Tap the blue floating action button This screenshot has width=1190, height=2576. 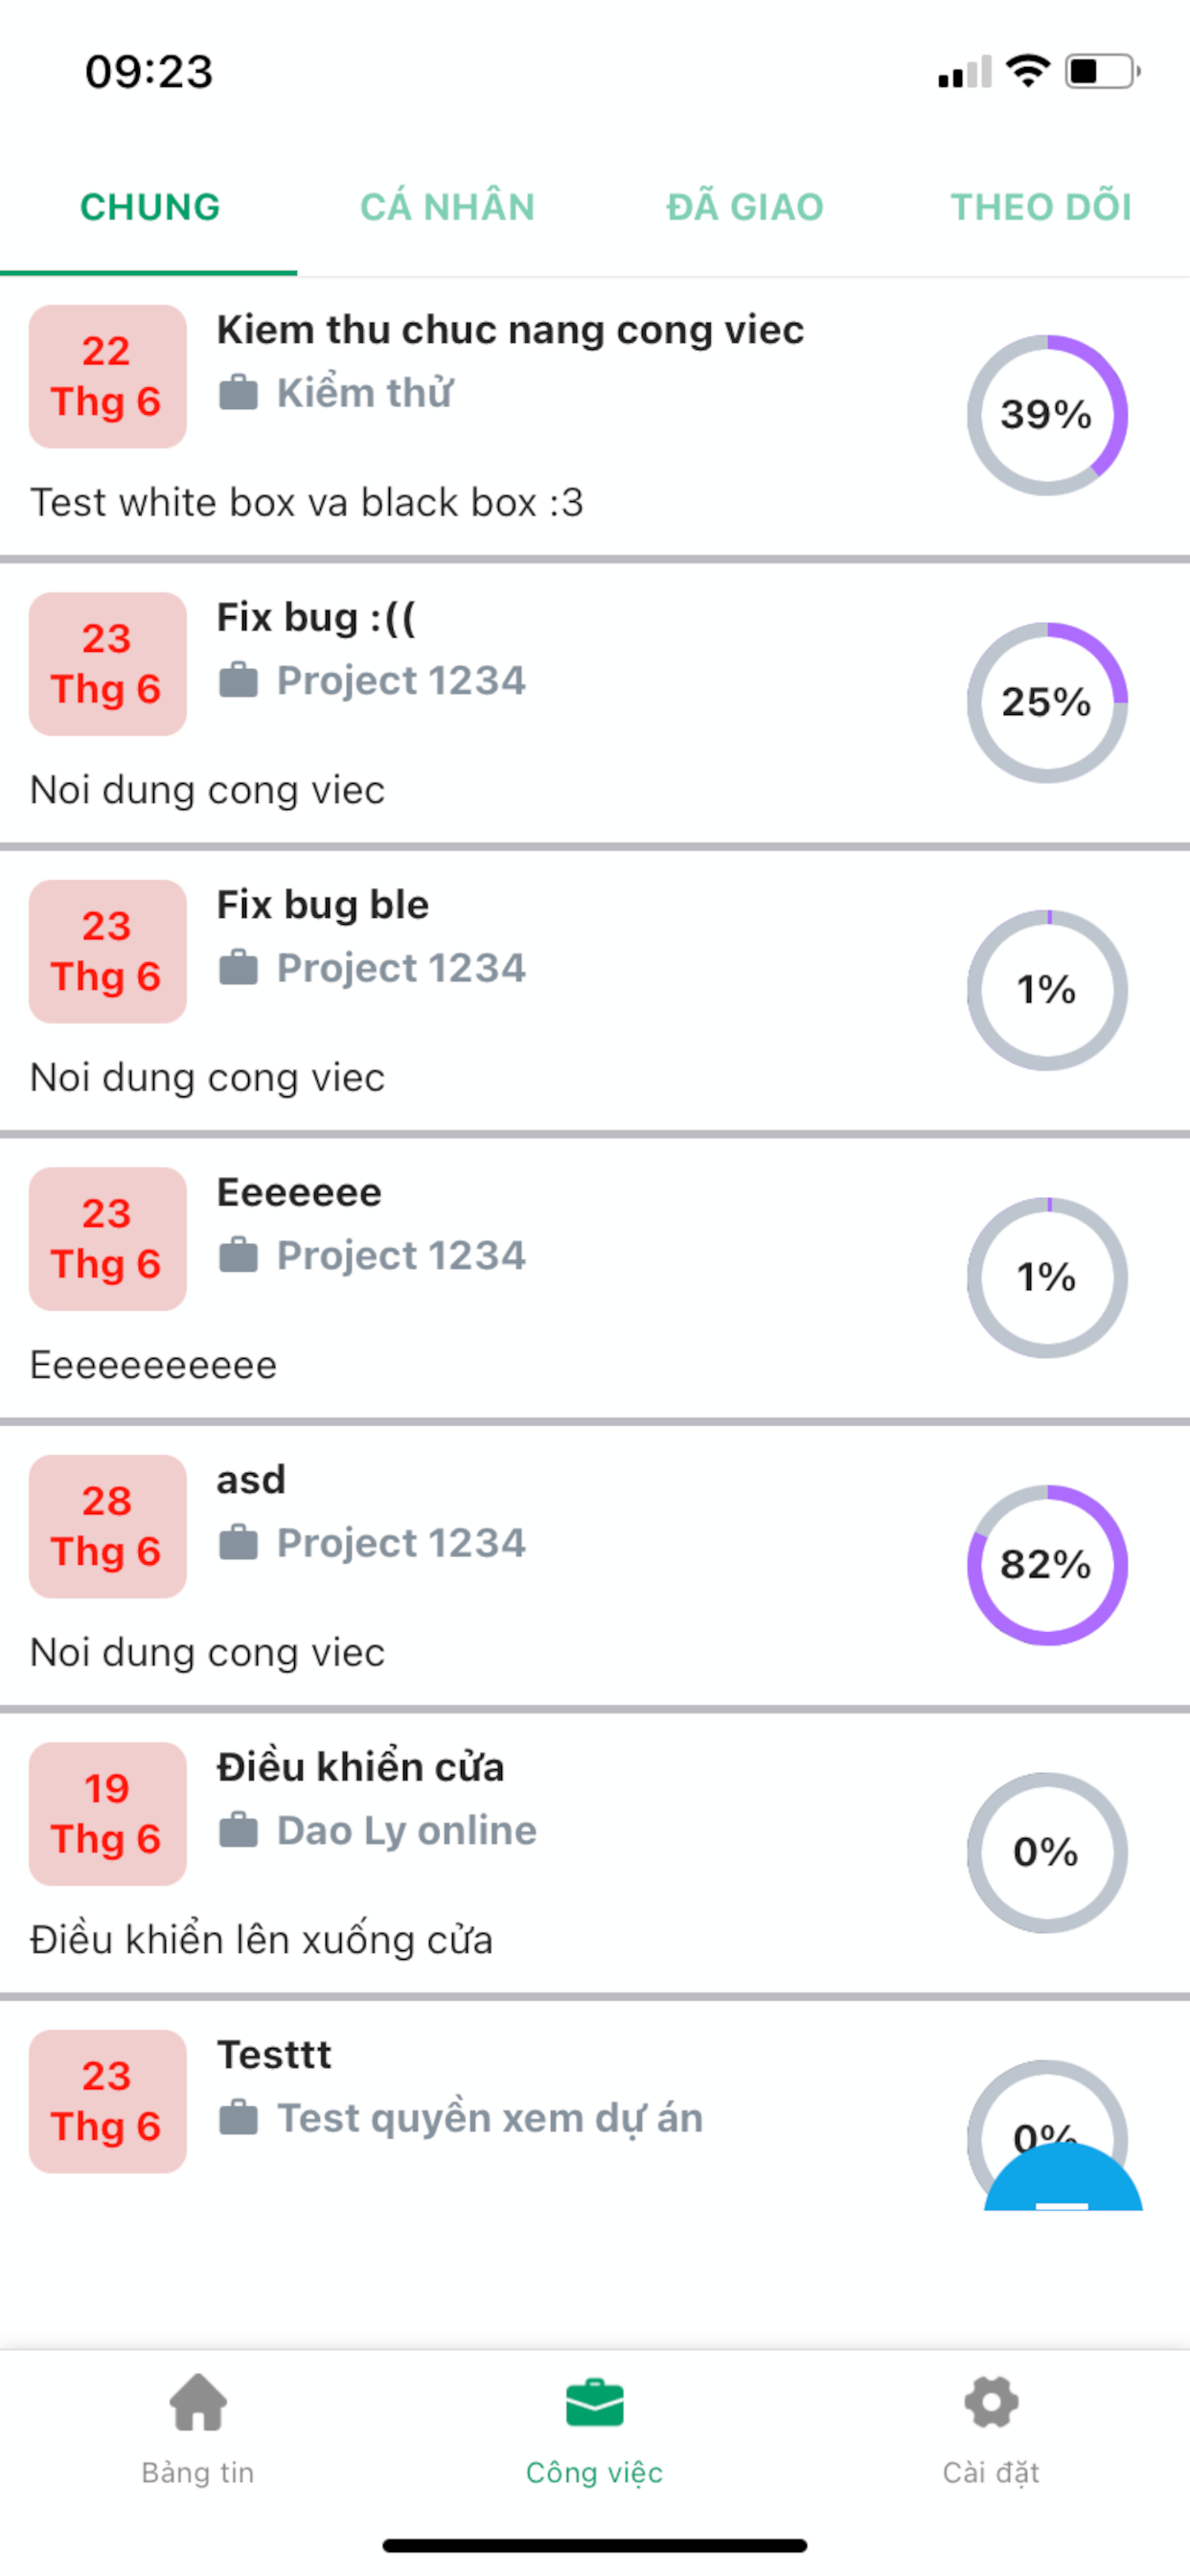[1063, 2176]
